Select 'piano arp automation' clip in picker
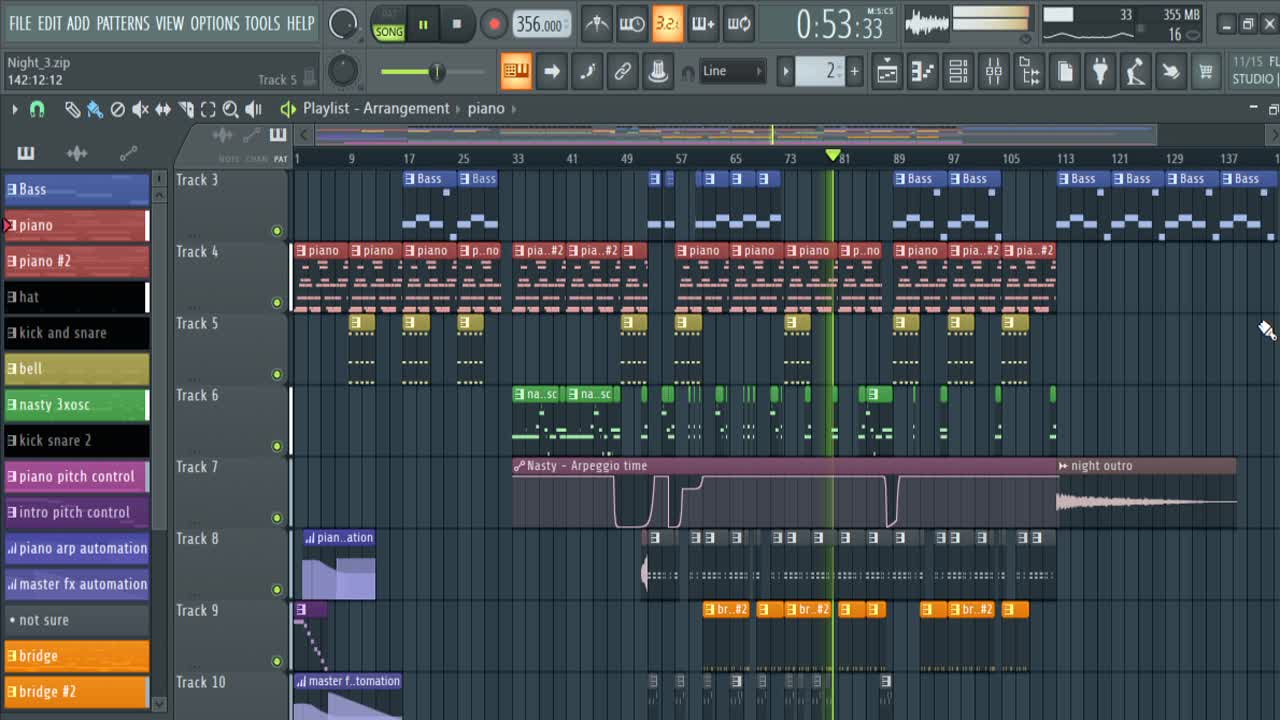Image resolution: width=1280 pixels, height=720 pixels. (x=76, y=548)
